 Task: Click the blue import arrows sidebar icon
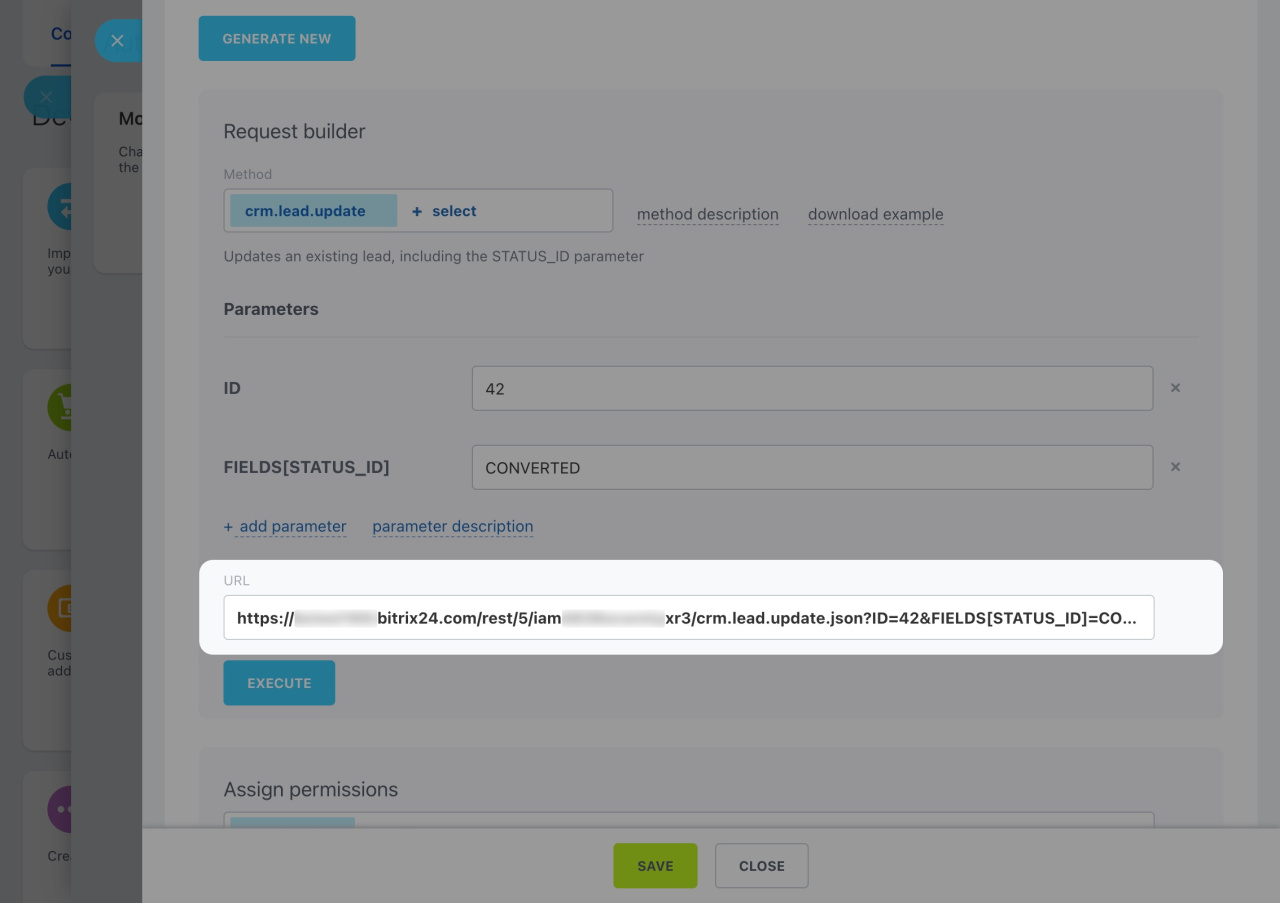point(60,207)
